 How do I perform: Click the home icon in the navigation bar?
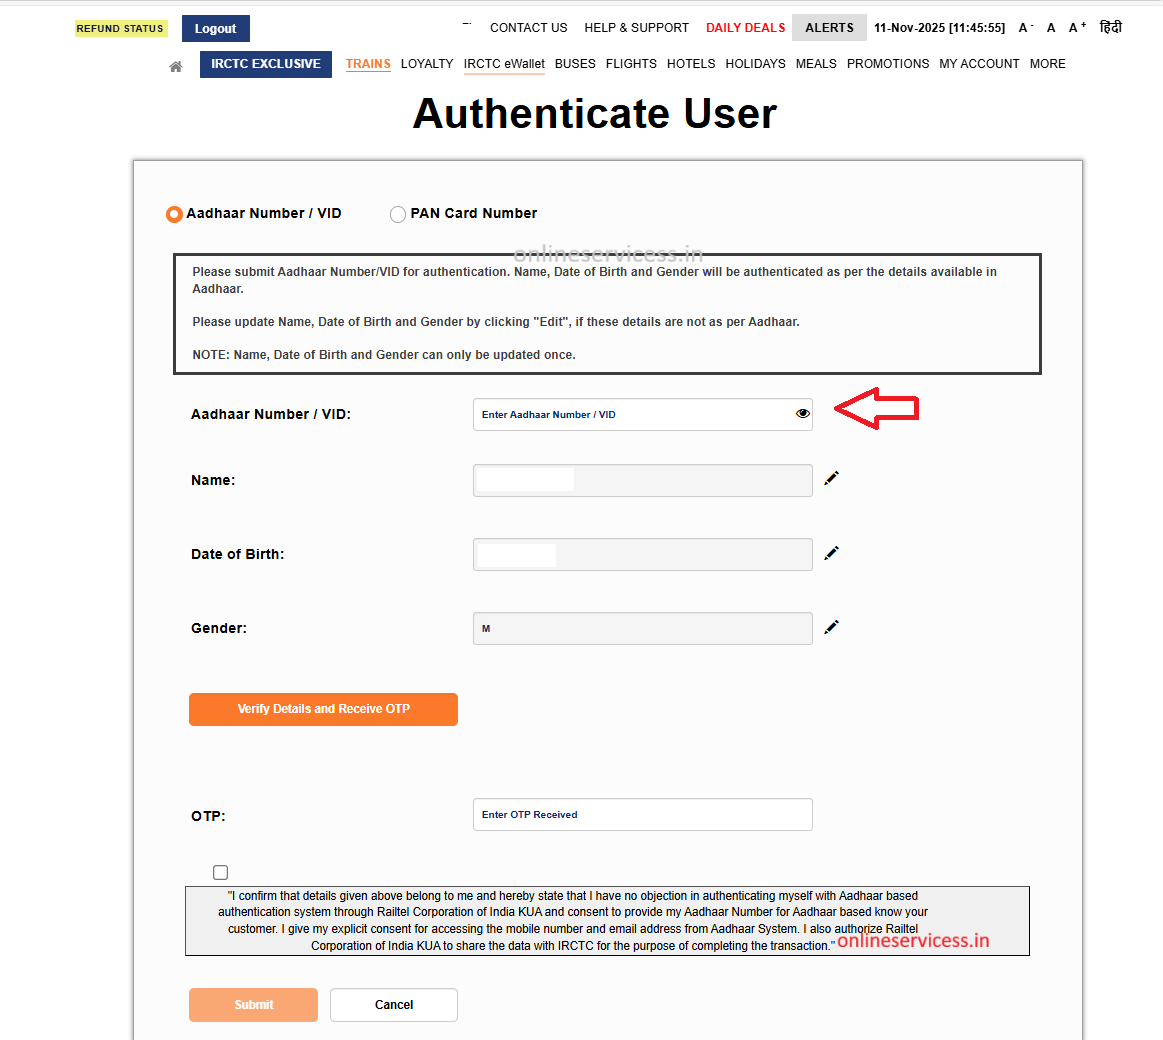[x=175, y=64]
